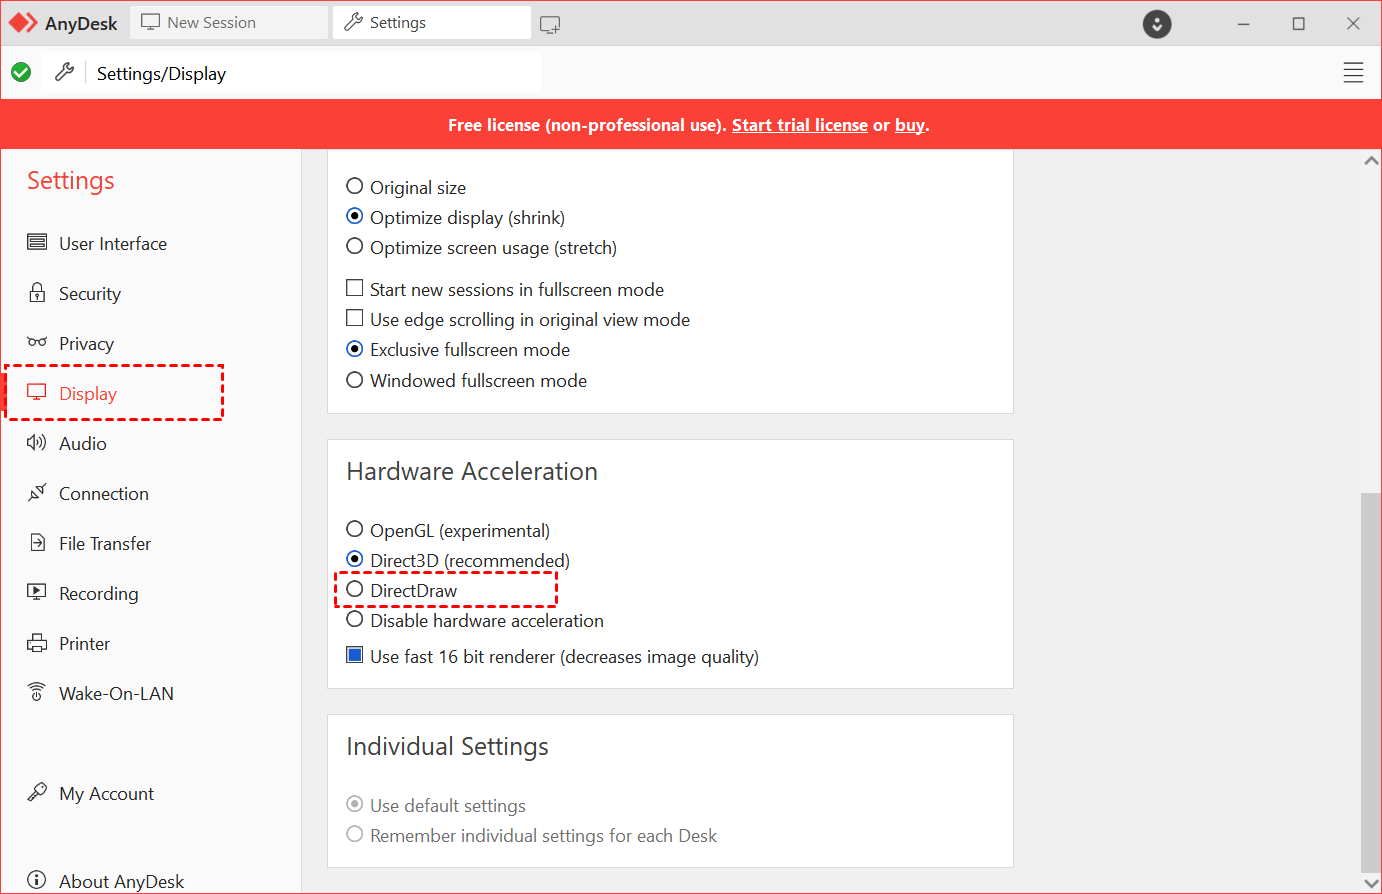1382x894 pixels.
Task: Click the Recording play icon
Action: [x=37, y=592]
